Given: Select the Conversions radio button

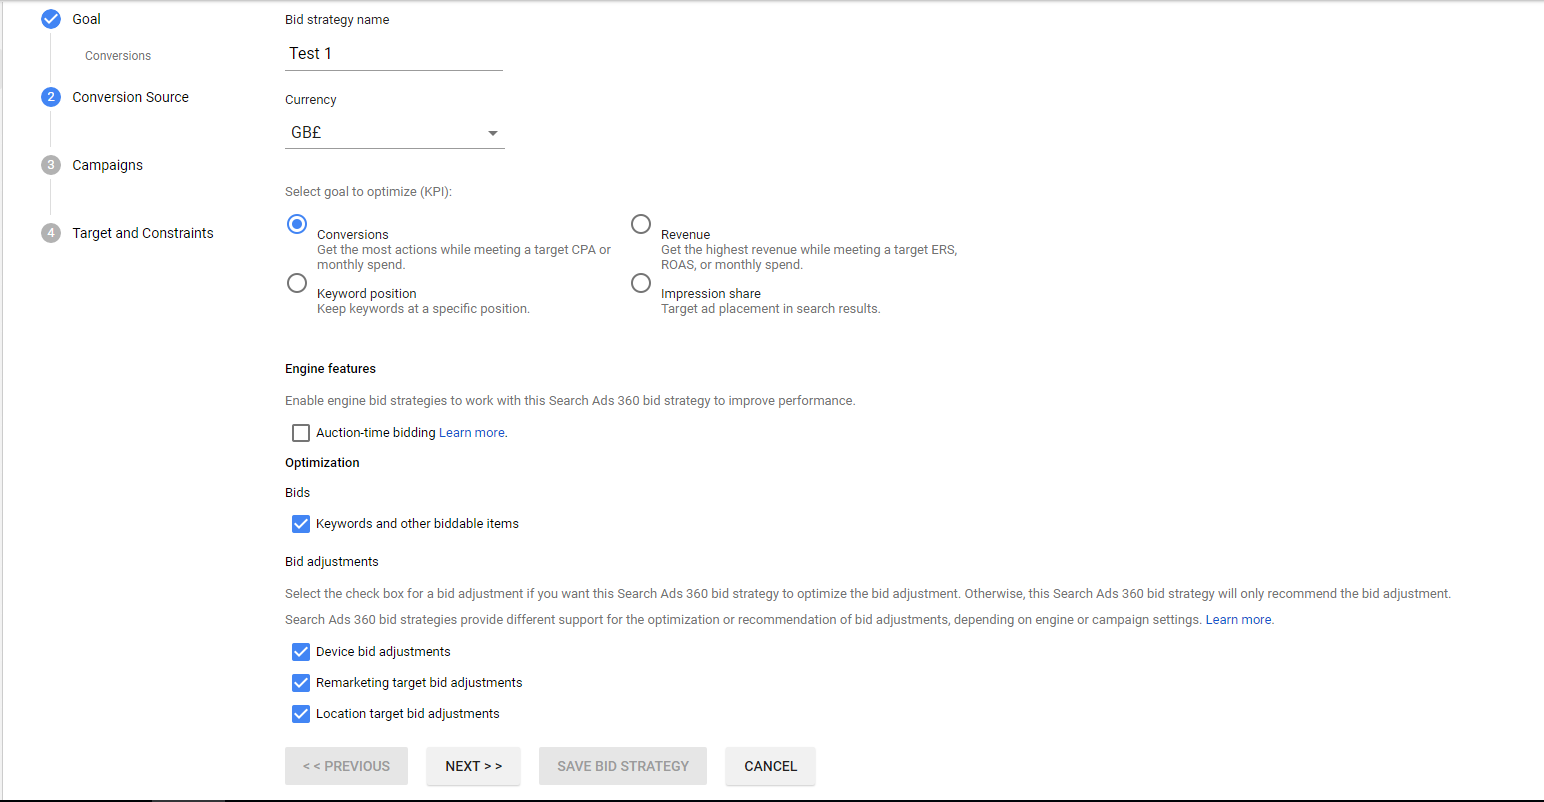Looking at the screenshot, I should point(297,224).
